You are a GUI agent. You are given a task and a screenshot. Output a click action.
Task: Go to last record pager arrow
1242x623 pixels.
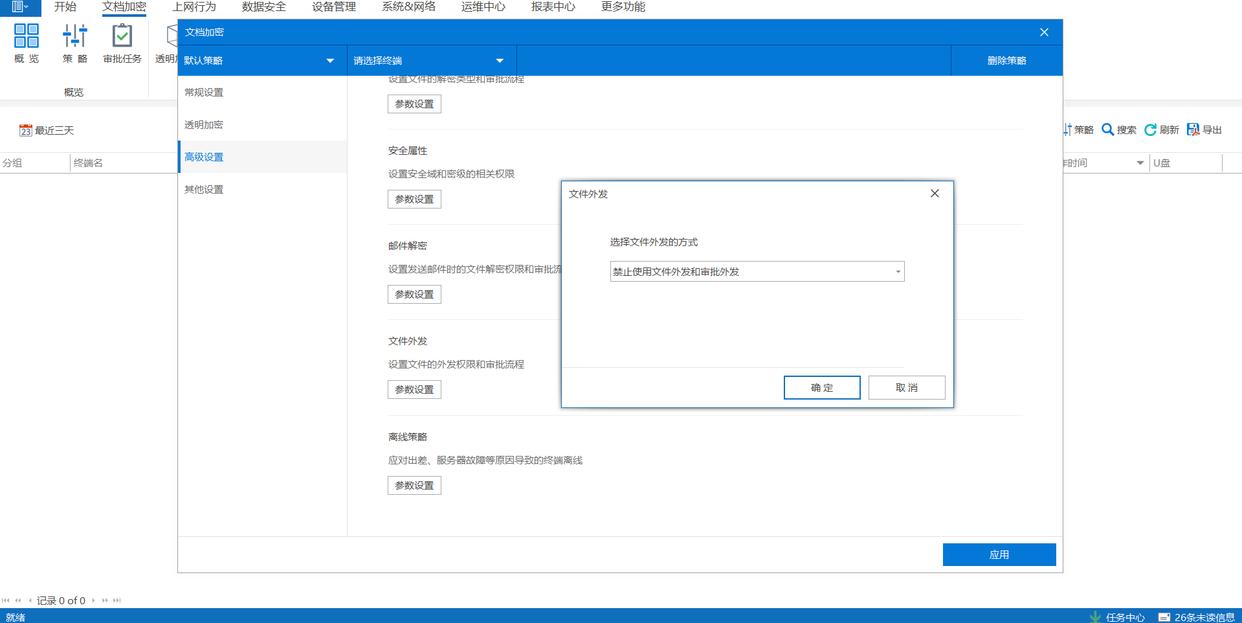[117, 601]
